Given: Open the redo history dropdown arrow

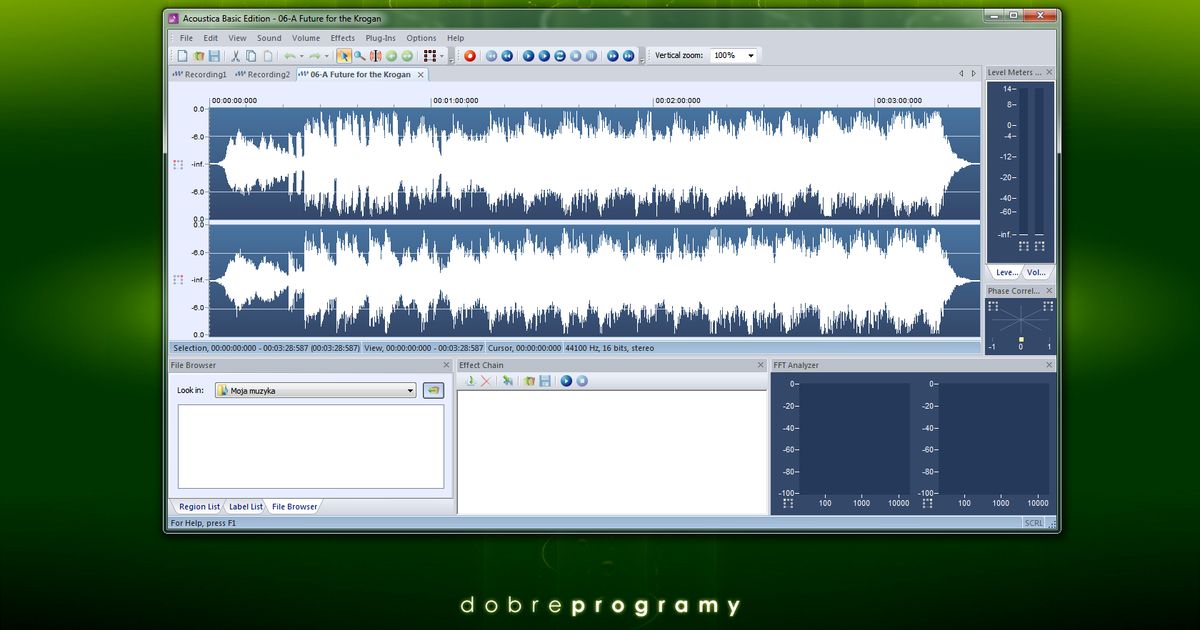Looking at the screenshot, I should click(326, 56).
